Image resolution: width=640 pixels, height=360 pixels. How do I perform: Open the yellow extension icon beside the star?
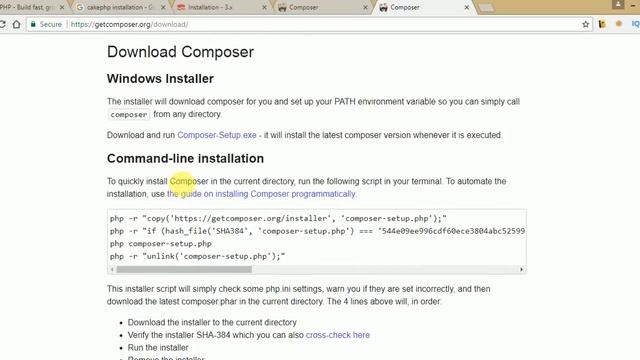(x=602, y=24)
